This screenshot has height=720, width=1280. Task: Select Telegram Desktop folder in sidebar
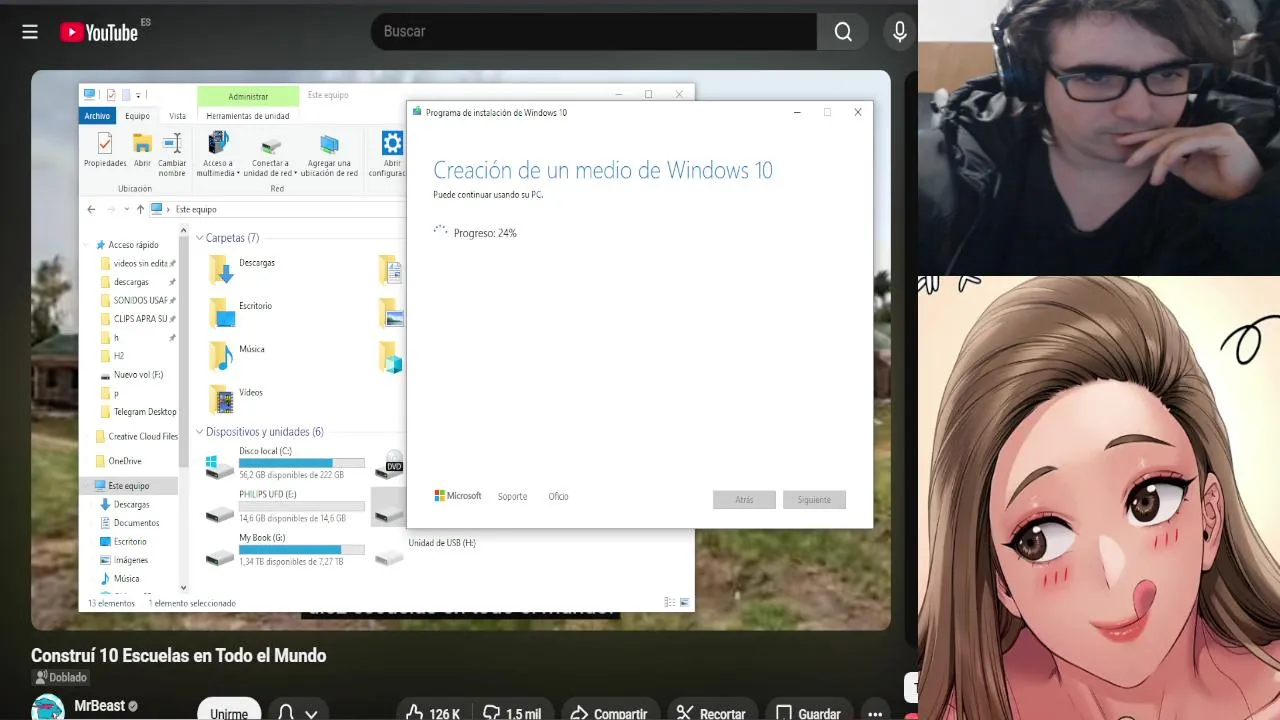[138, 411]
